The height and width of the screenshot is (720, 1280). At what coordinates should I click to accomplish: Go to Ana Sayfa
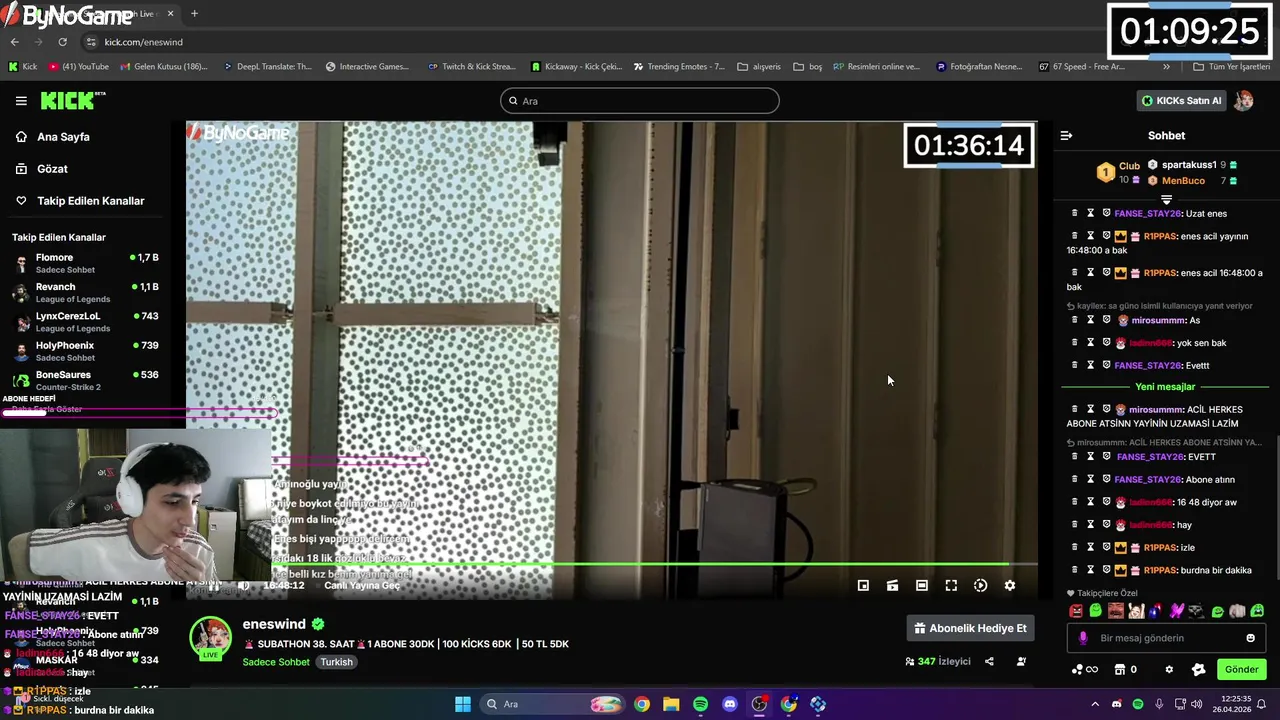click(x=63, y=137)
